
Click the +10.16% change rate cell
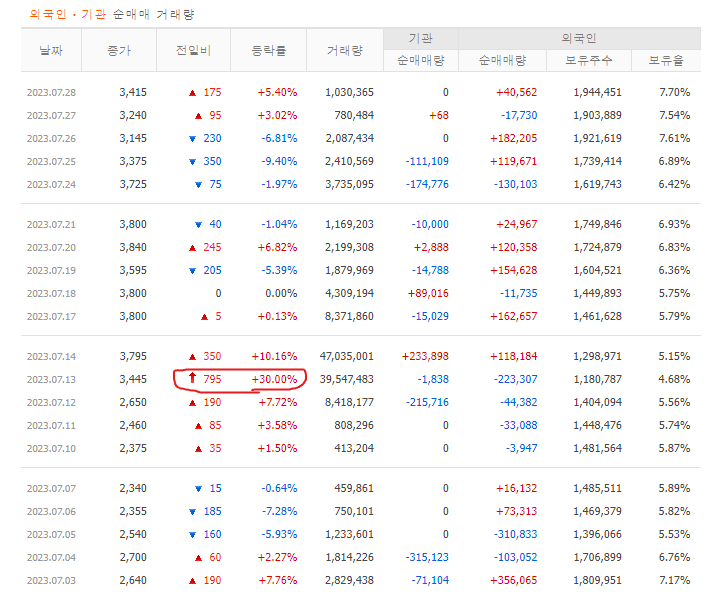tap(274, 356)
